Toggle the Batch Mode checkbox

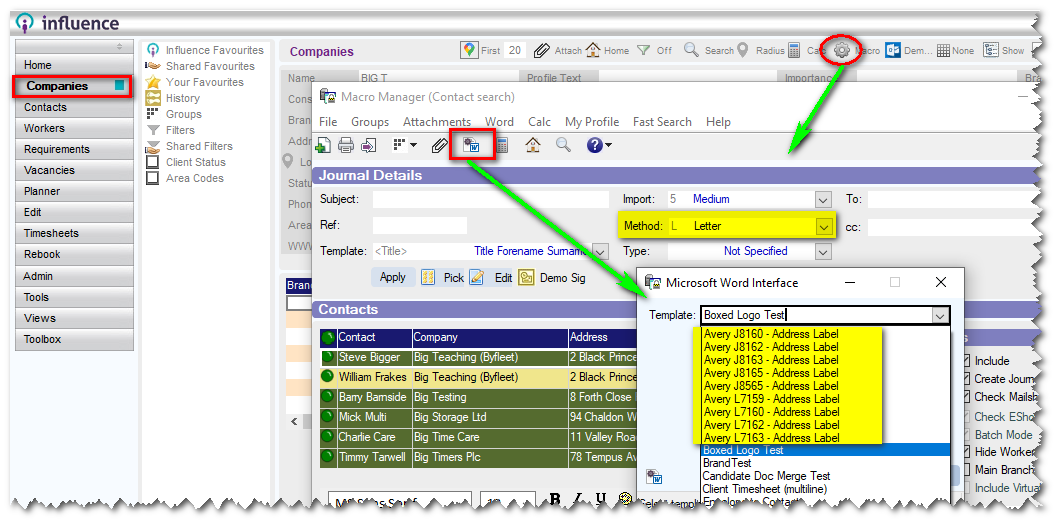[965, 435]
